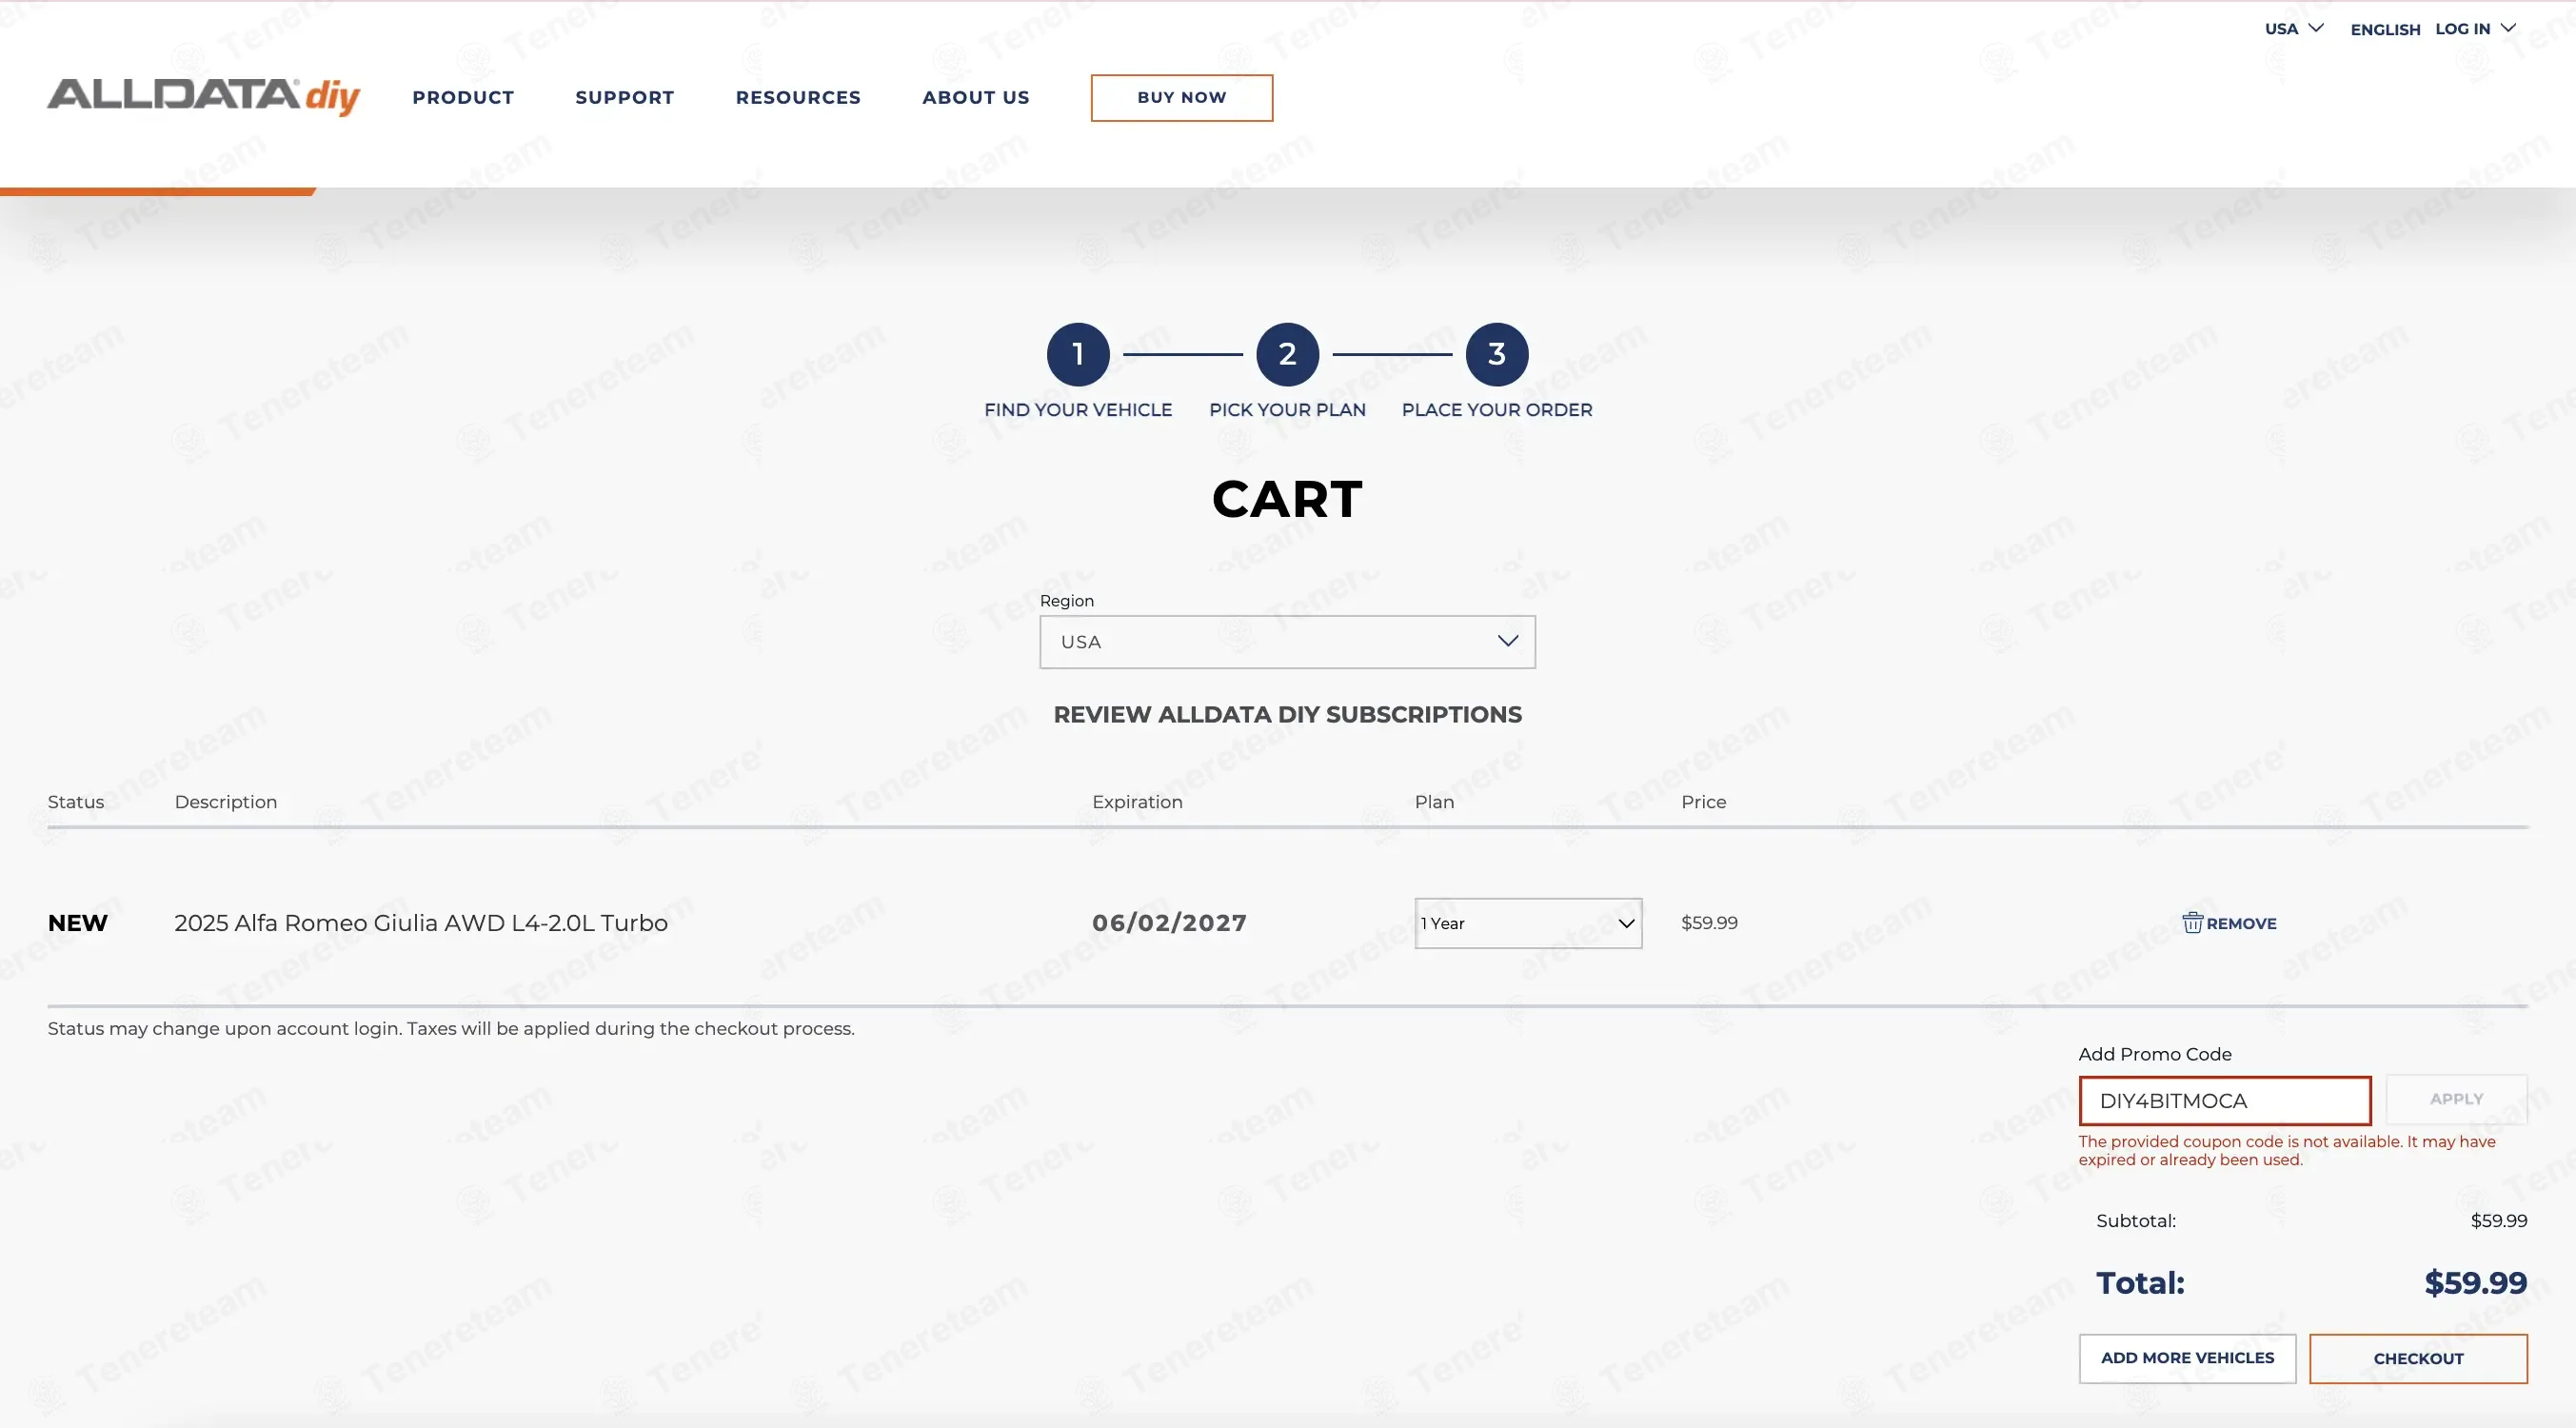Click ADD MORE VEHICLES button
Screen dimensions: 2576x1428
tap(2187, 1358)
